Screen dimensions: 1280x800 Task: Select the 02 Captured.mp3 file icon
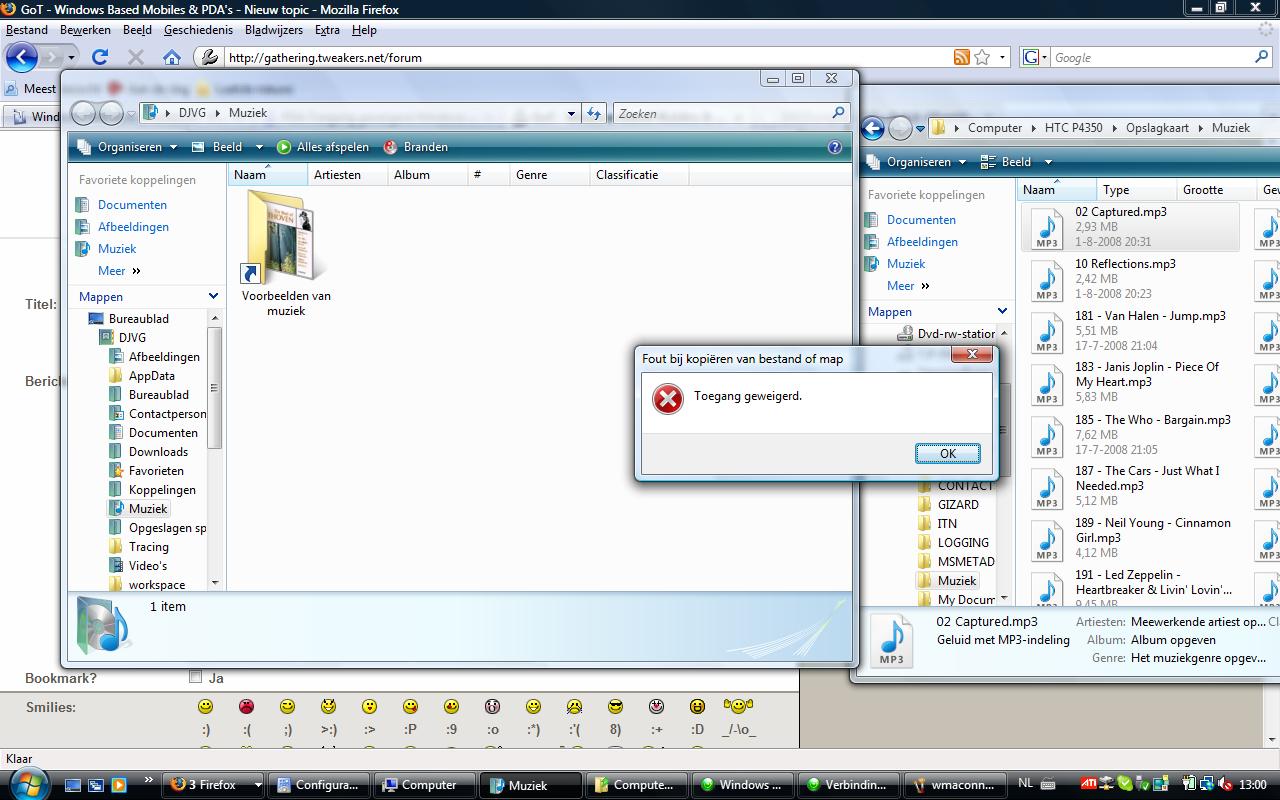click(x=1047, y=228)
